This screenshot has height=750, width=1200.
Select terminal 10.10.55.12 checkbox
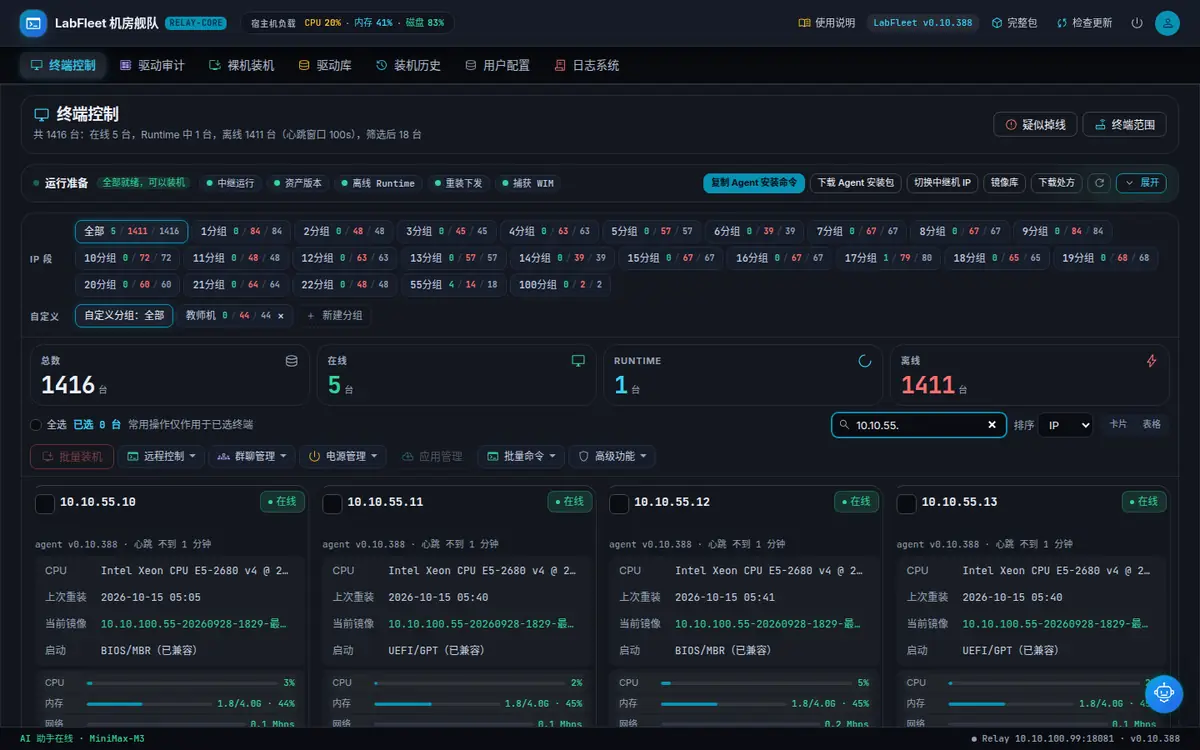(x=619, y=503)
